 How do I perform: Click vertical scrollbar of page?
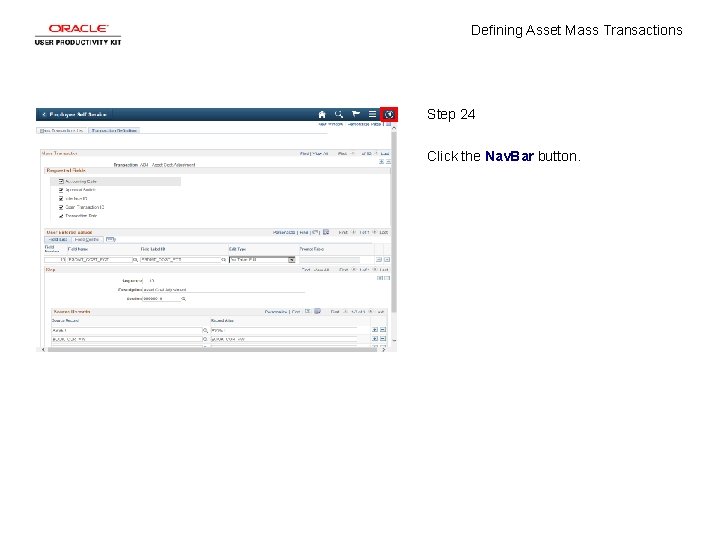click(394, 223)
